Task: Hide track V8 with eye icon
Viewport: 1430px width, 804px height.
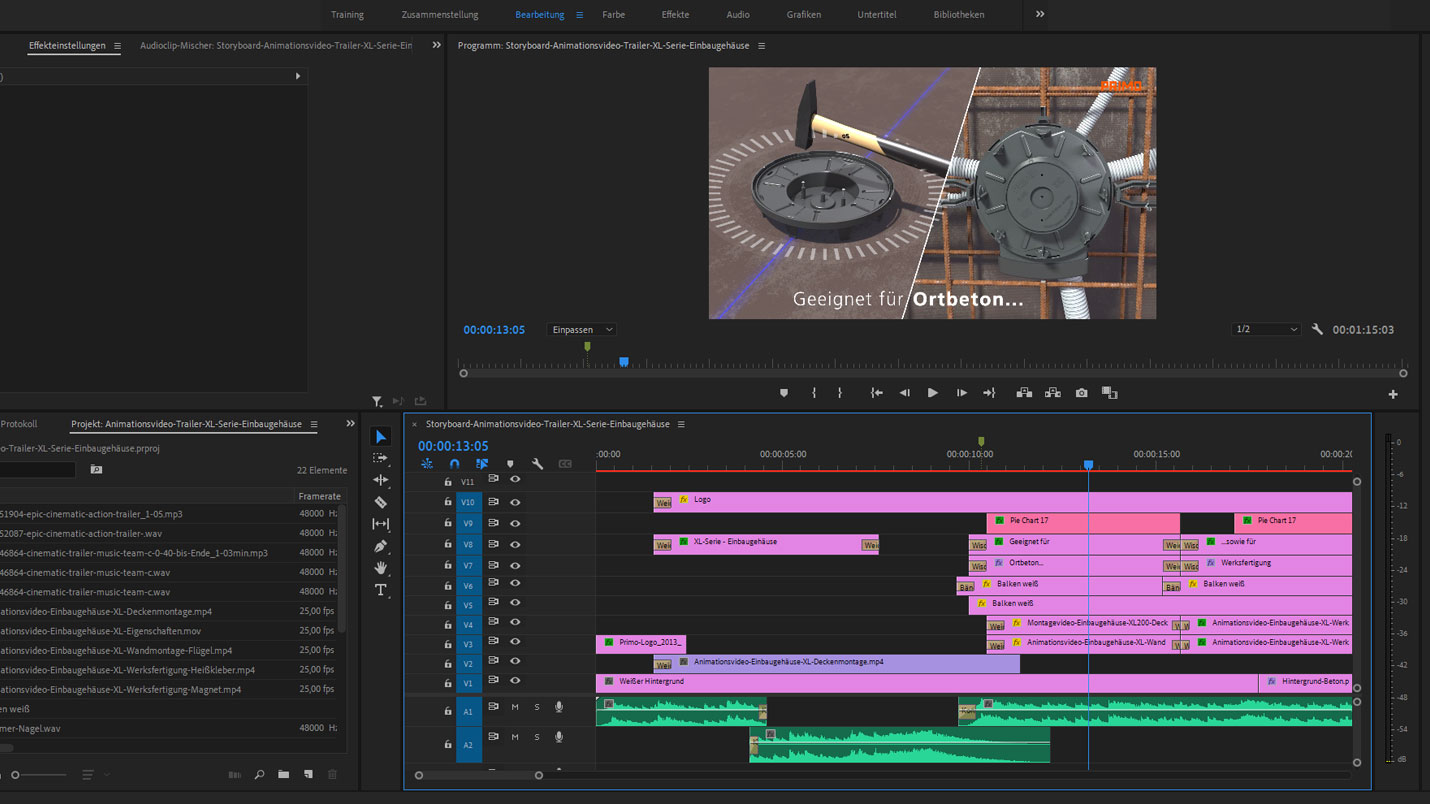Action: tap(515, 544)
